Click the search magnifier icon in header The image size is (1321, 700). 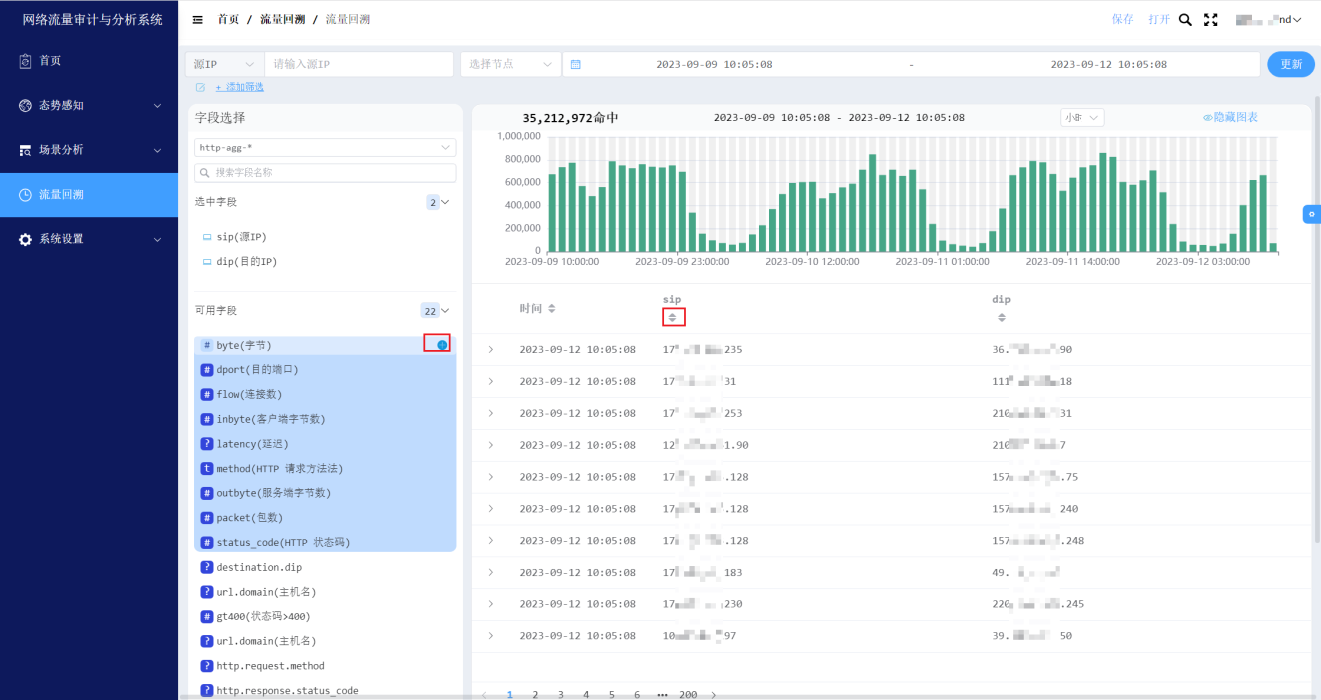click(1185, 19)
